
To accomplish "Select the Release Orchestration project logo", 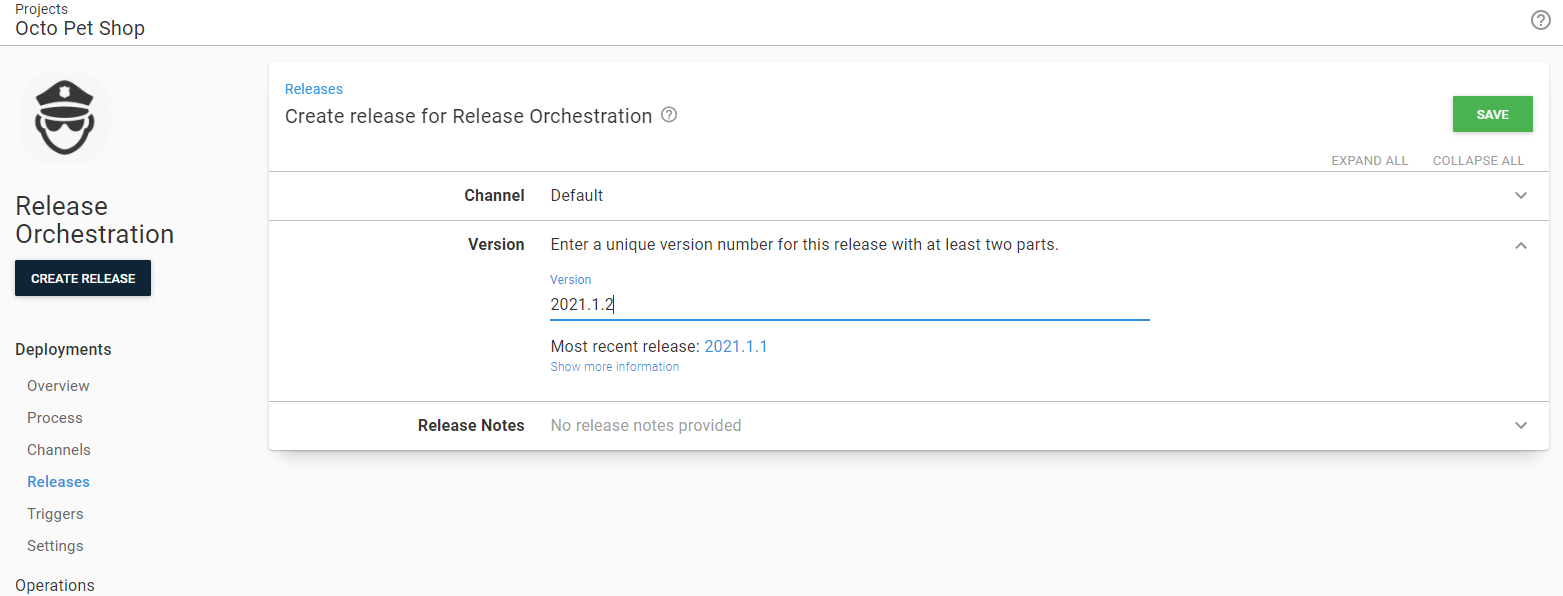I will click(64, 117).
